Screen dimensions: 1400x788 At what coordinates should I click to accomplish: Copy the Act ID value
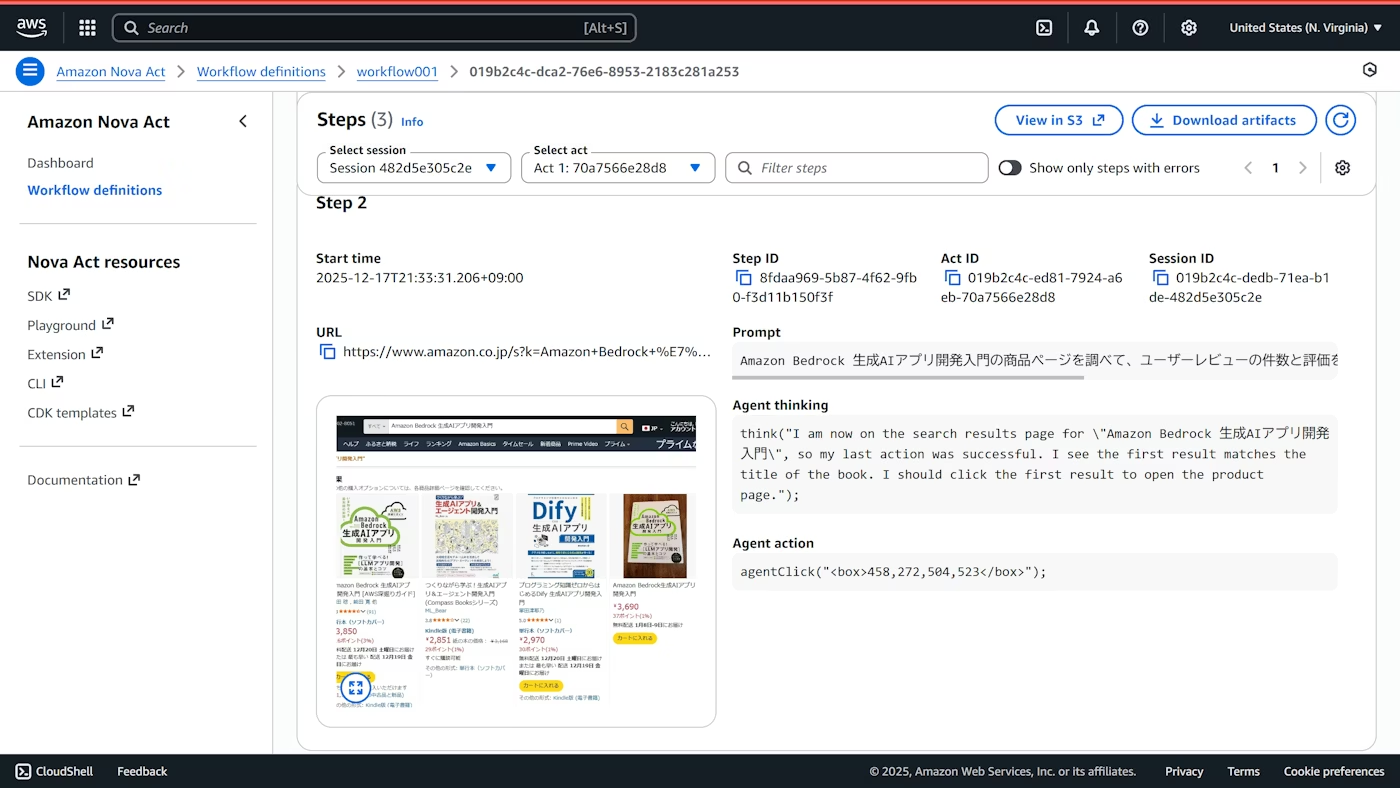point(951,278)
